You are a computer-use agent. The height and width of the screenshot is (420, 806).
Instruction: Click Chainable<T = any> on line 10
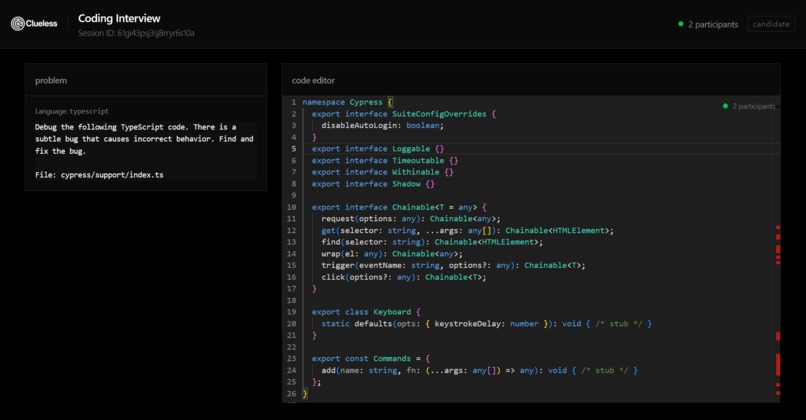(434, 207)
